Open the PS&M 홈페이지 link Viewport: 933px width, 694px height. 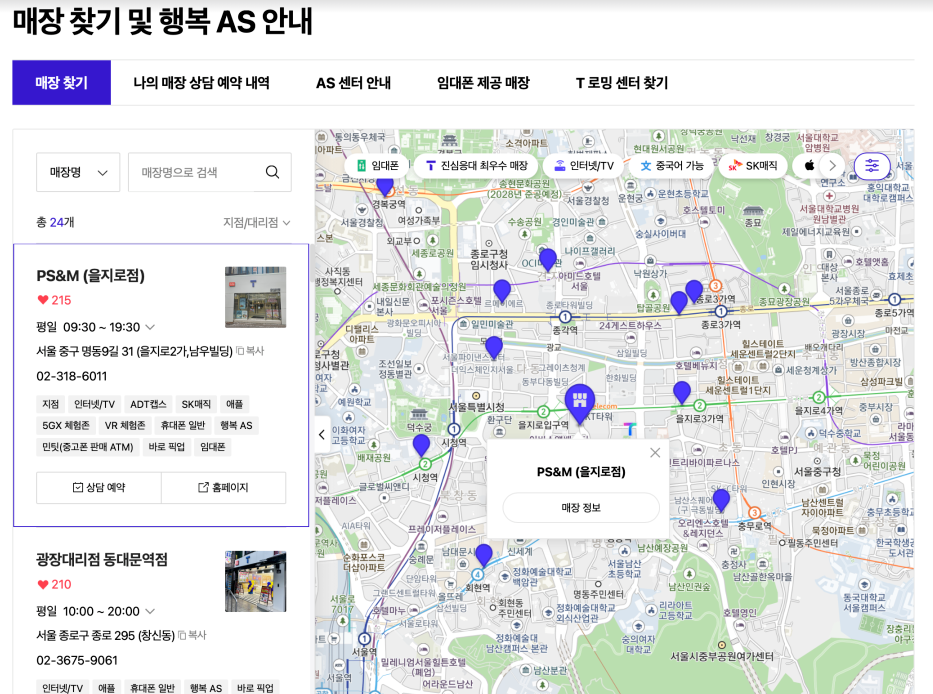(x=223, y=487)
